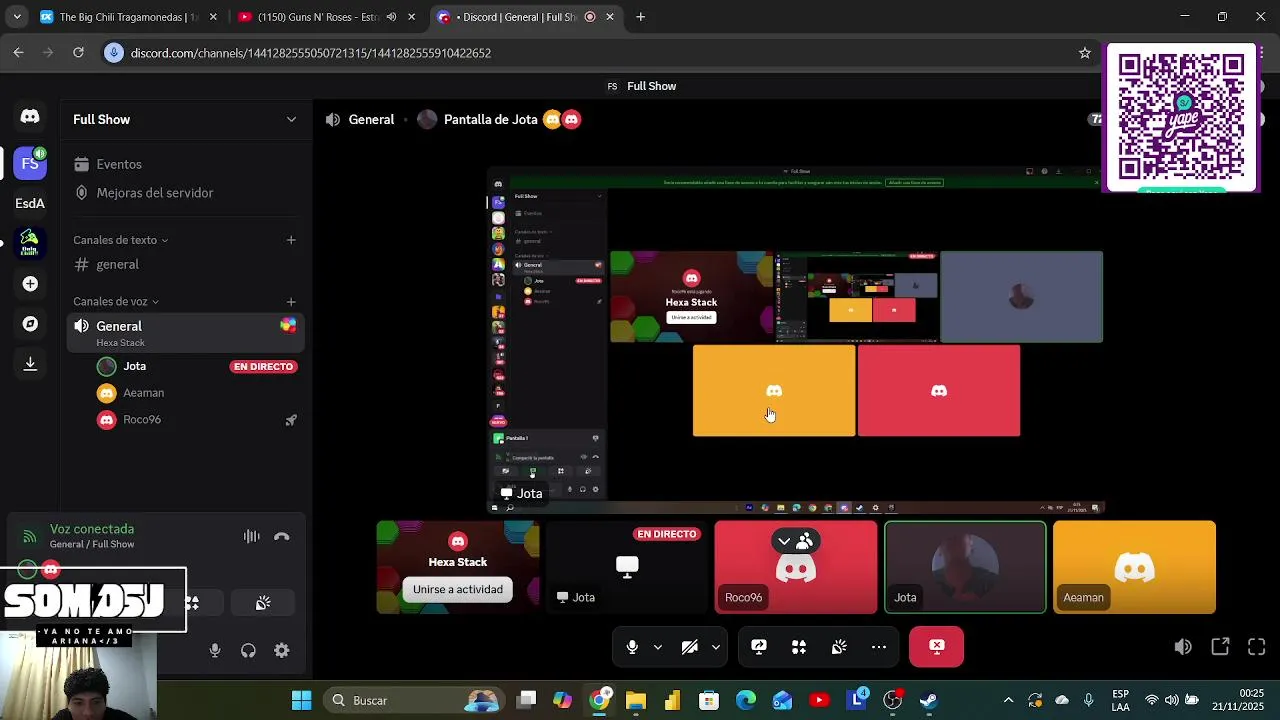1280x720 pixels.
Task: Click the EN DIRECTO badge beside Jota
Action: point(264,366)
